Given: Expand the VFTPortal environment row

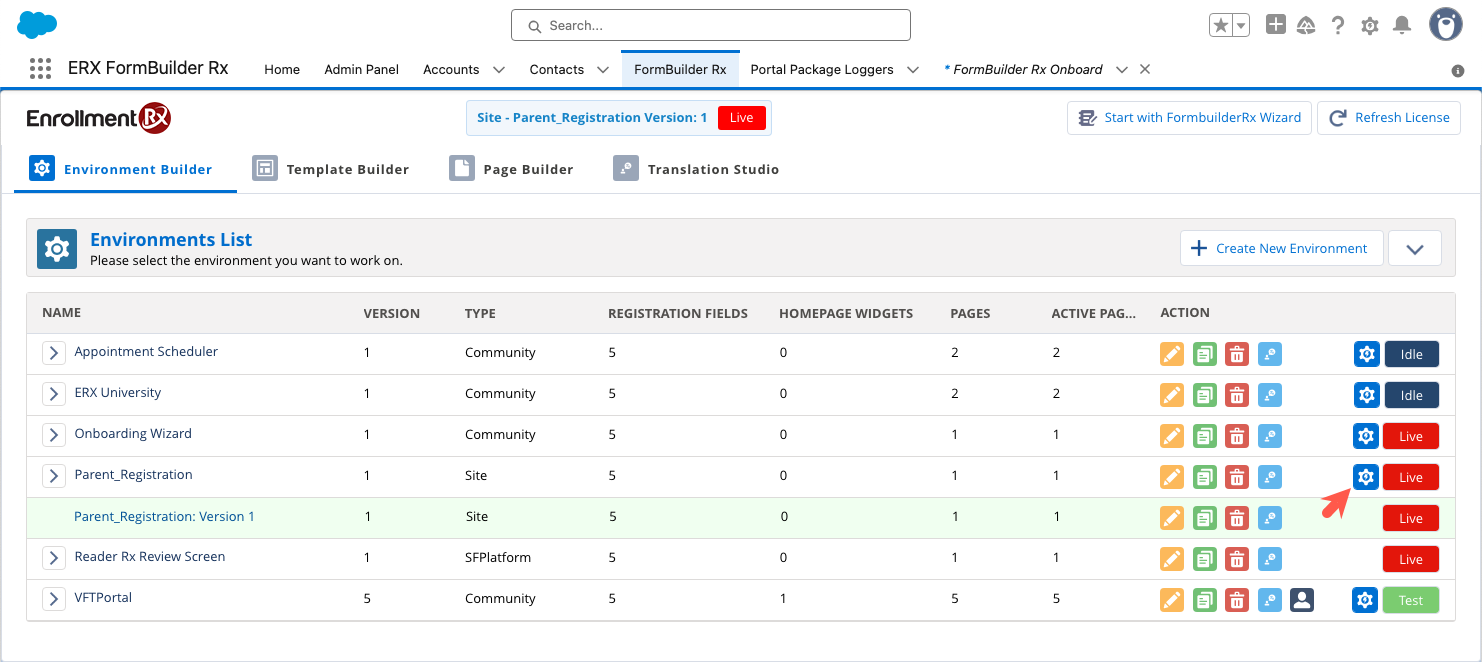Looking at the screenshot, I should tap(54, 600).
